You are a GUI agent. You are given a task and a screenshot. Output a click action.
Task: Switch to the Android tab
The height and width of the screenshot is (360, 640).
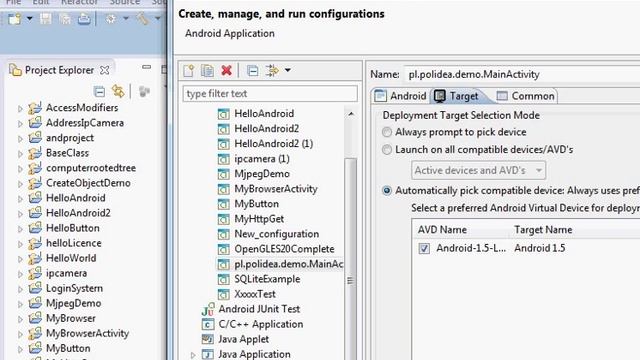[400, 96]
